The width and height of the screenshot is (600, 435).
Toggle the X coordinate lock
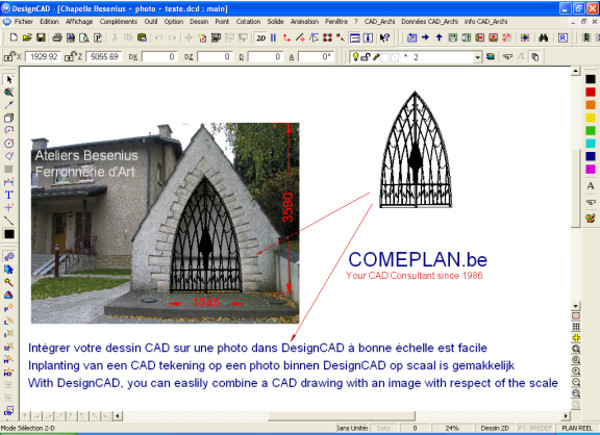(x=9, y=57)
